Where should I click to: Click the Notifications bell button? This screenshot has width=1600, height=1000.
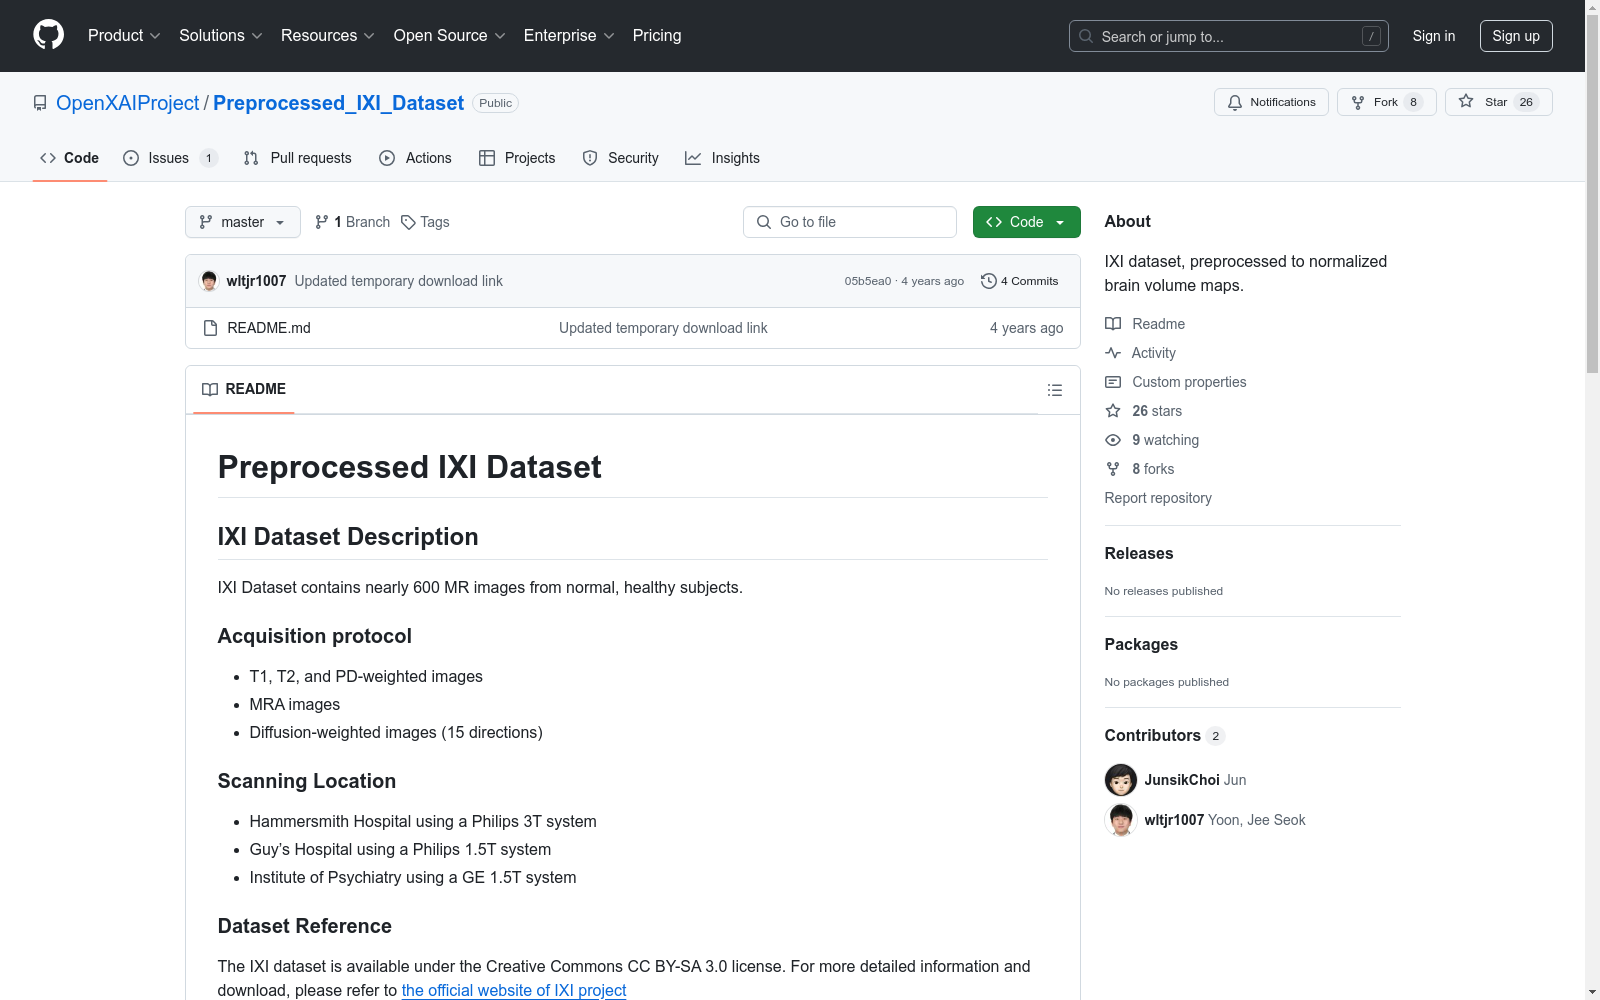(x=1271, y=102)
